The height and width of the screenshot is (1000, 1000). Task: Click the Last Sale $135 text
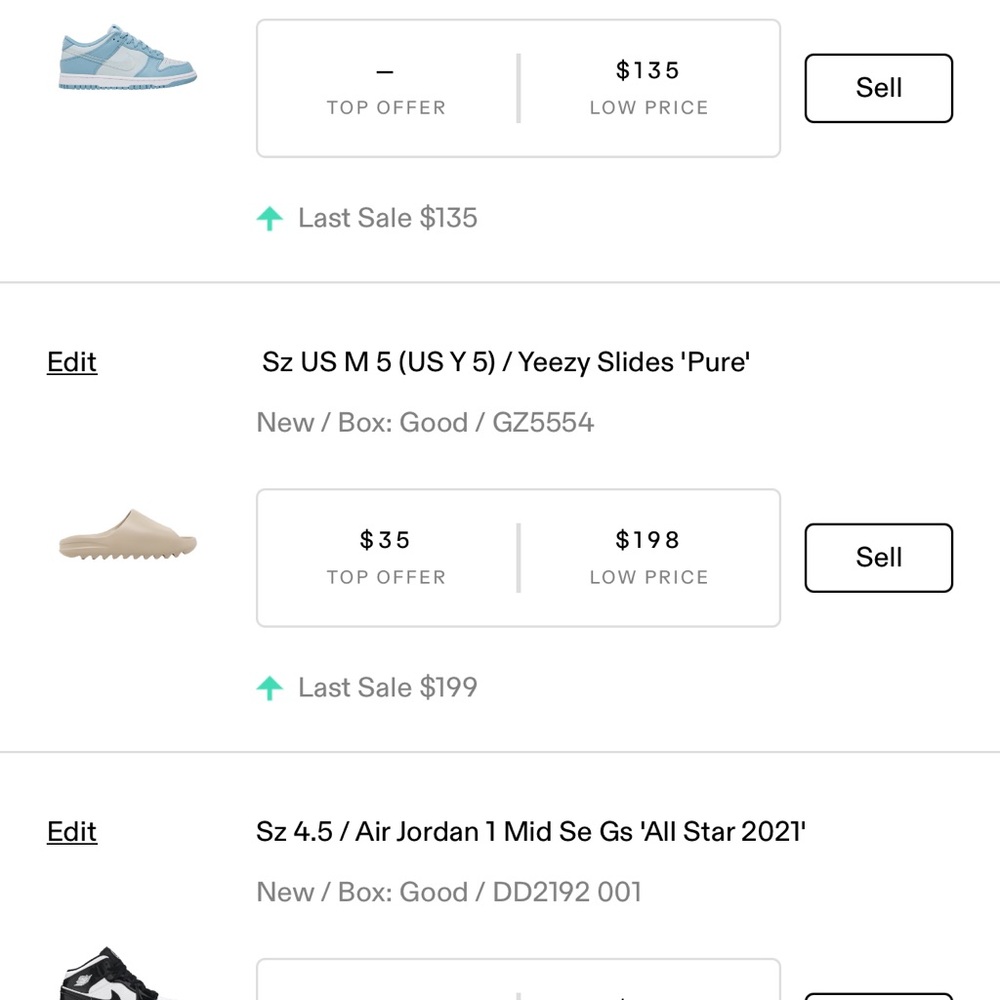click(388, 218)
